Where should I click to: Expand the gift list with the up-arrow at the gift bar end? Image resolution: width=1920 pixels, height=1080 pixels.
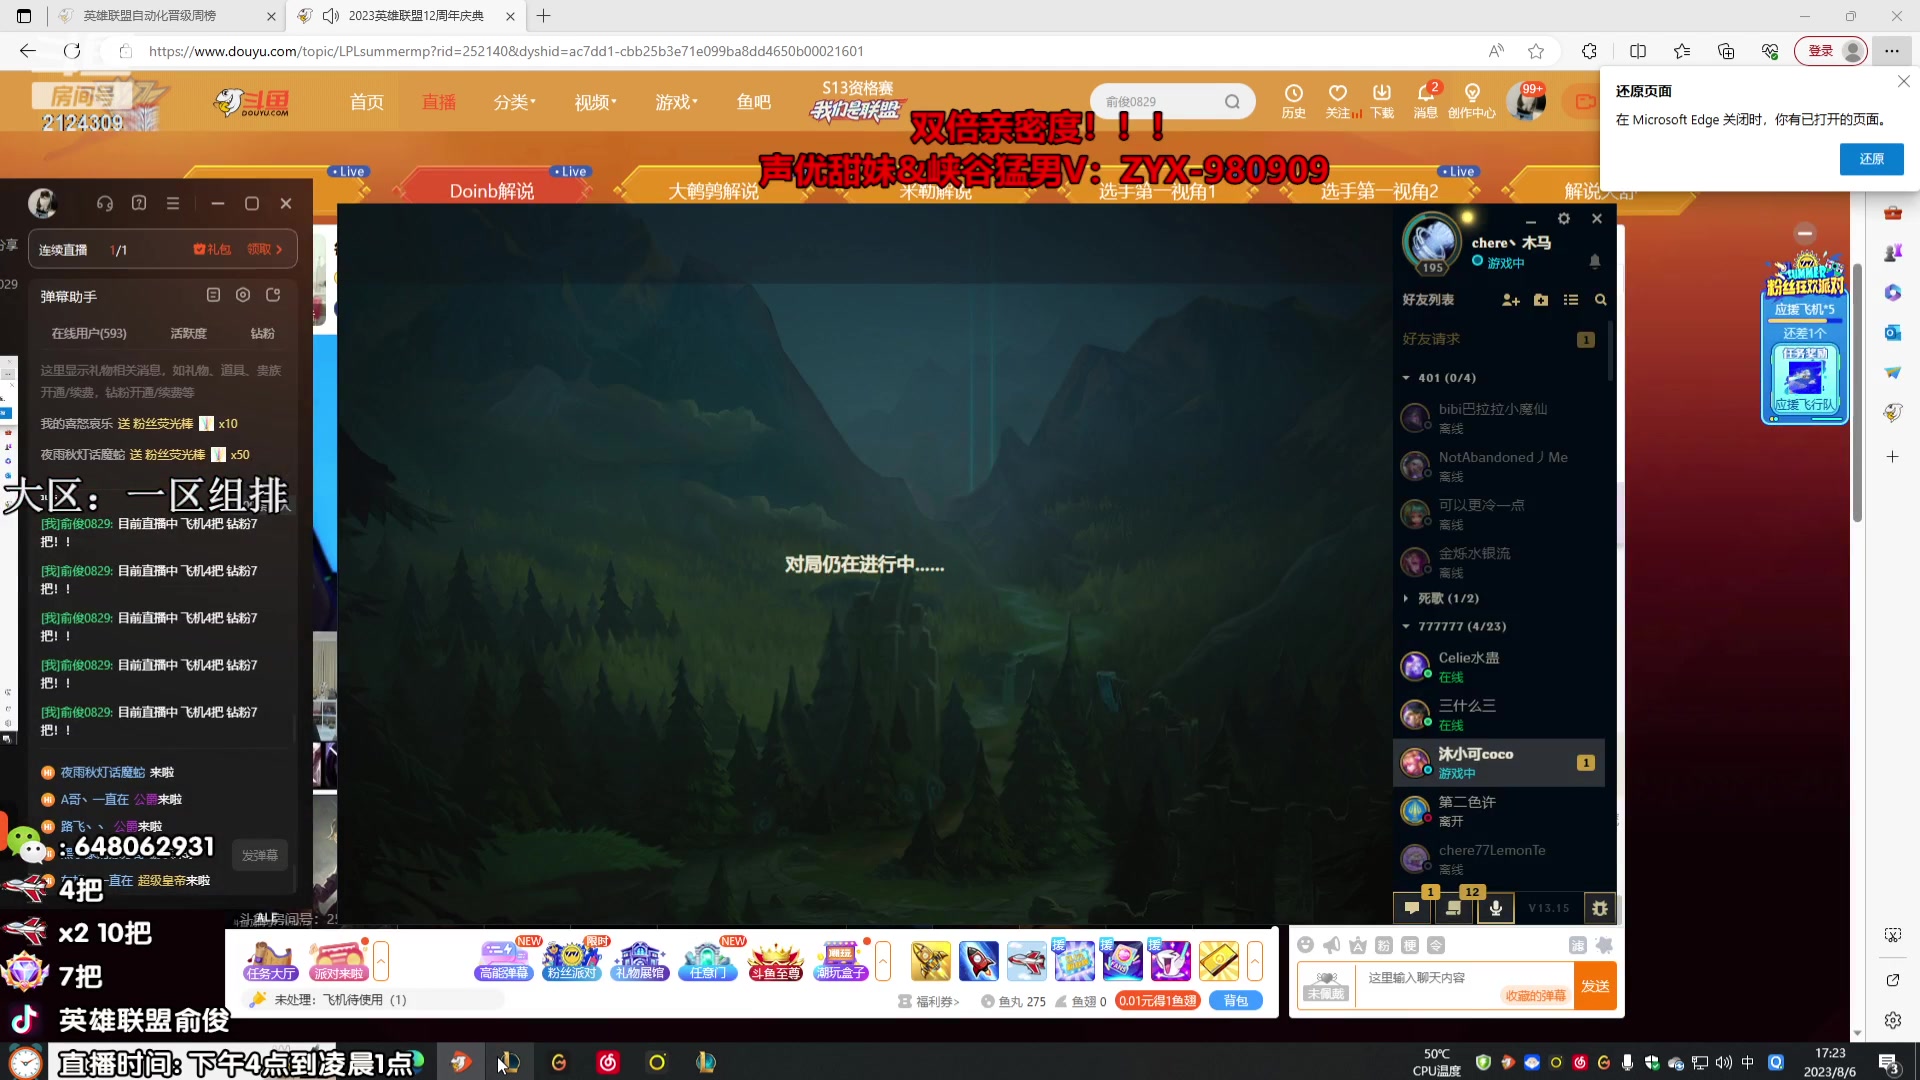[x=1255, y=961]
